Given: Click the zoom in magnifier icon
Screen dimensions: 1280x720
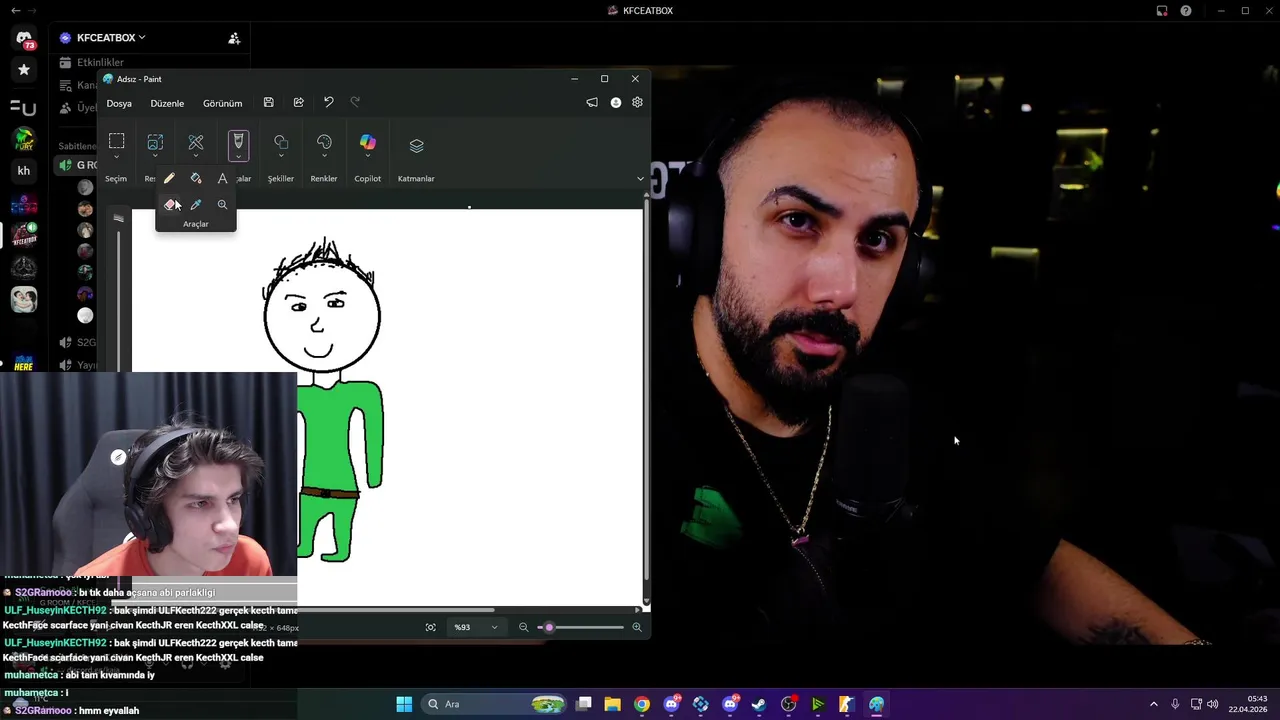Looking at the screenshot, I should 637,627.
